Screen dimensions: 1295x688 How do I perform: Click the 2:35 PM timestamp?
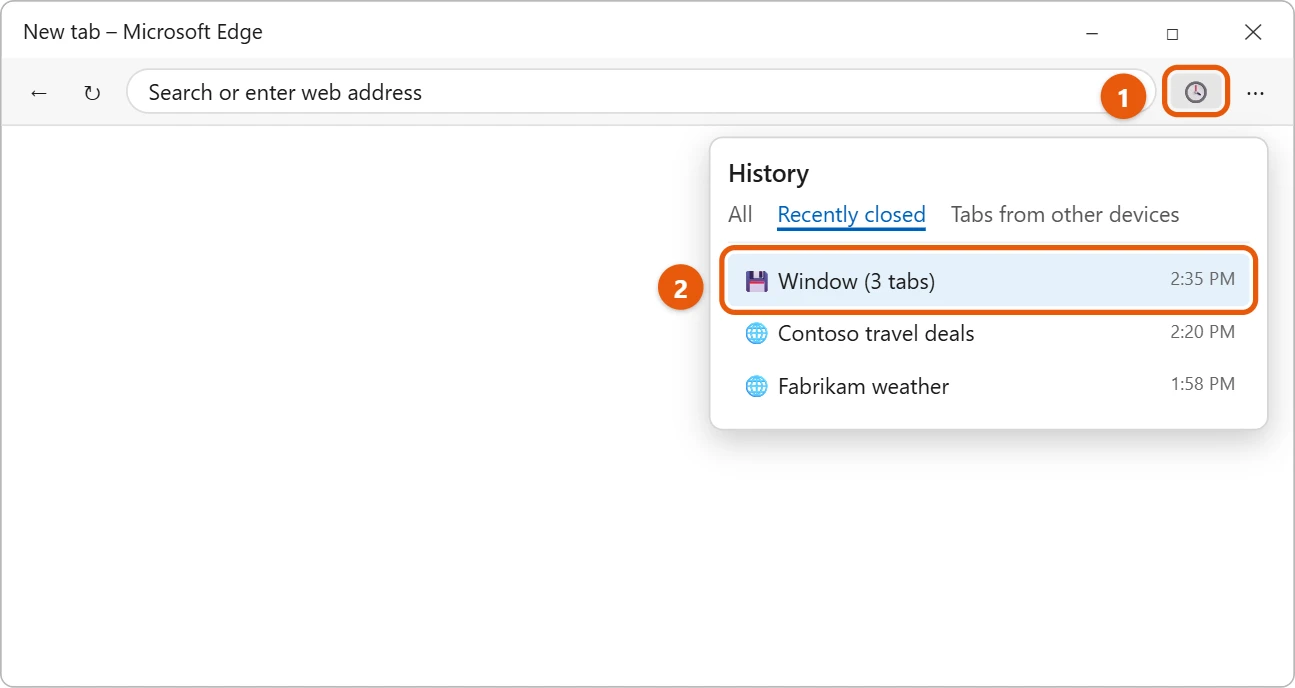coord(1202,279)
